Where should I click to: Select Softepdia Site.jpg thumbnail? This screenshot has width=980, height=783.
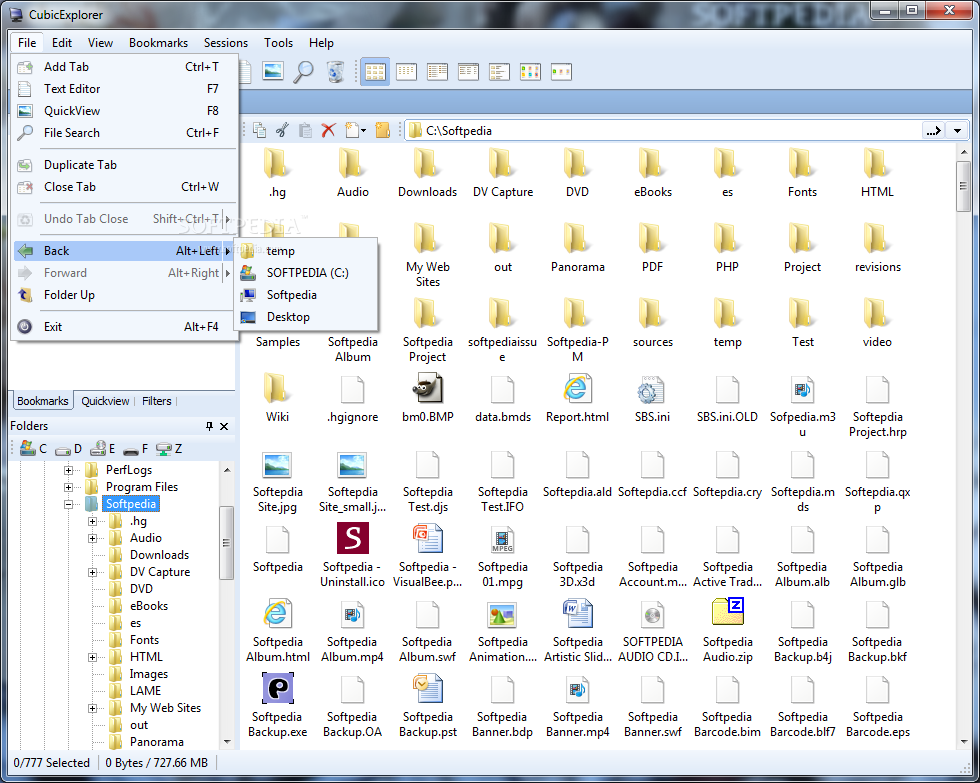click(278, 480)
